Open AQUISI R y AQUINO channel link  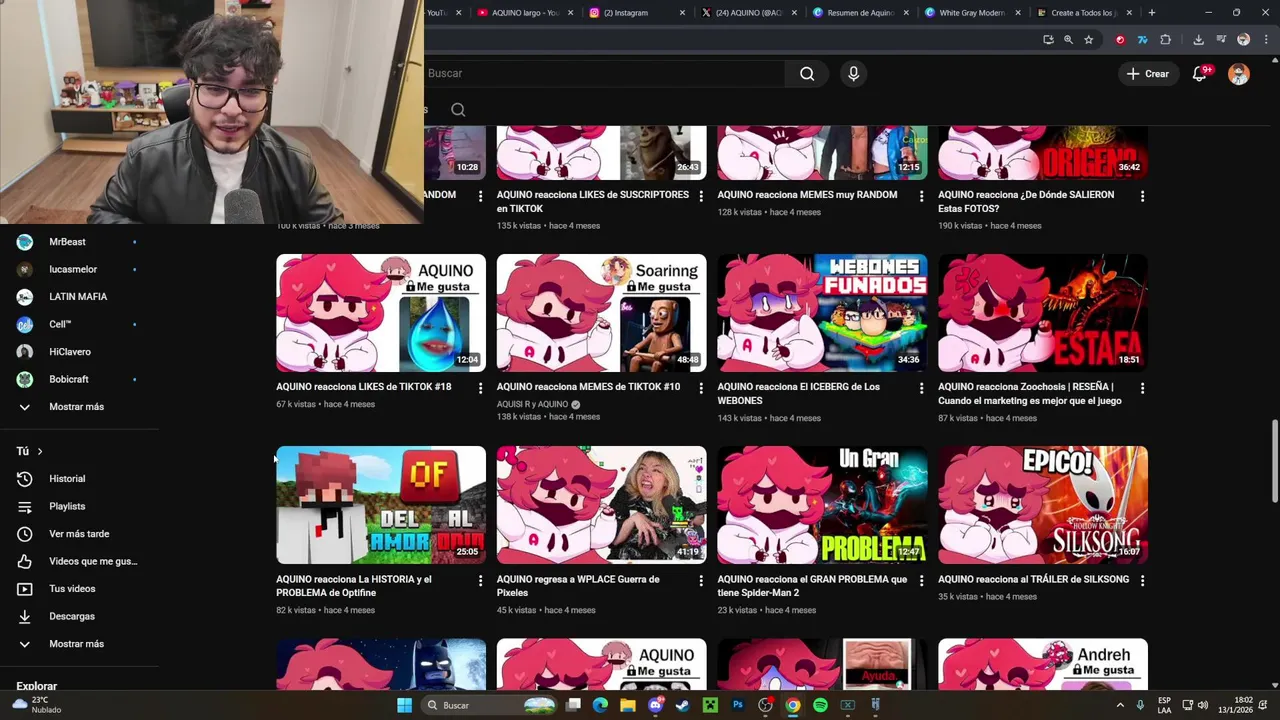coord(532,404)
